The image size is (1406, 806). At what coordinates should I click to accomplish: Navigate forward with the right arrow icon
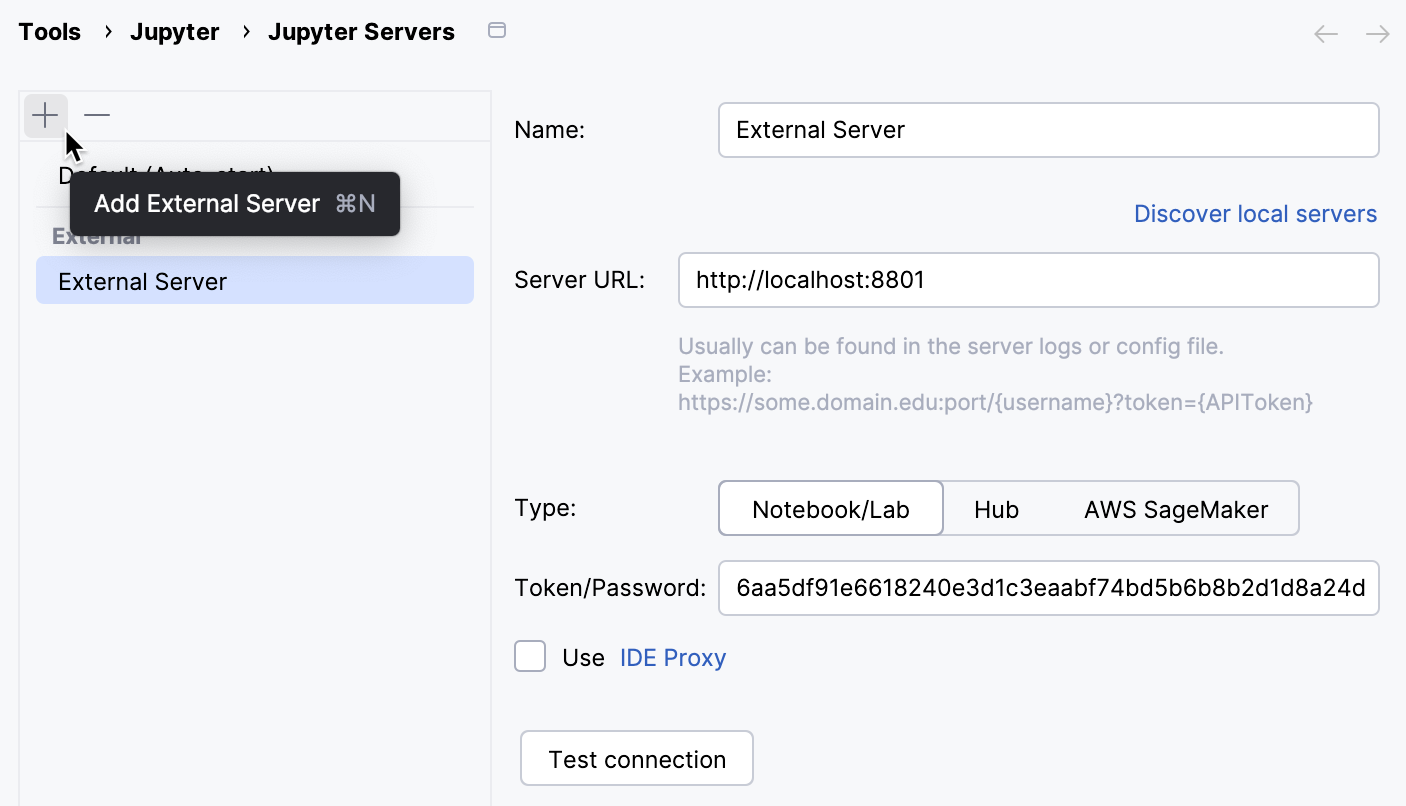[x=1377, y=33]
